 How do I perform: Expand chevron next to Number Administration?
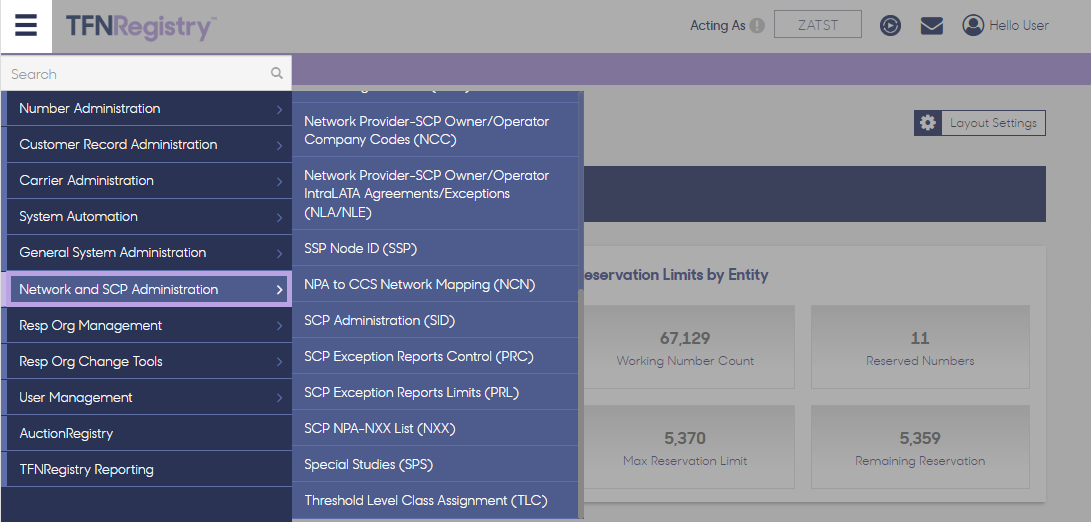(x=279, y=109)
